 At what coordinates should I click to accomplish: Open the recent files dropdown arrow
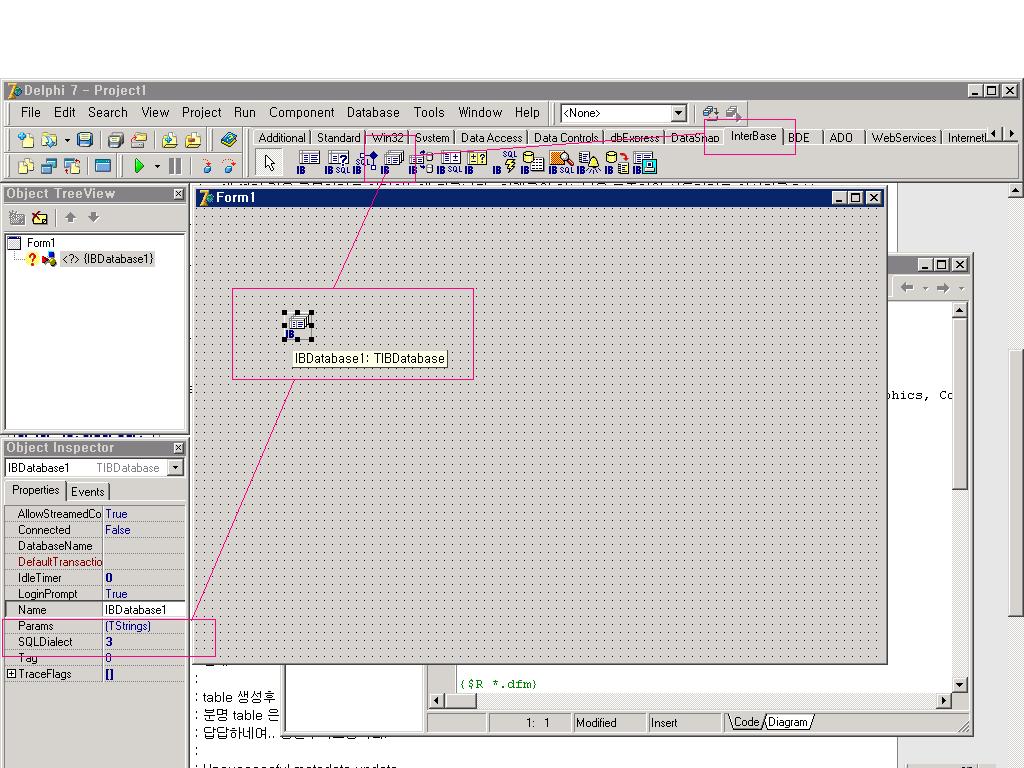point(67,140)
